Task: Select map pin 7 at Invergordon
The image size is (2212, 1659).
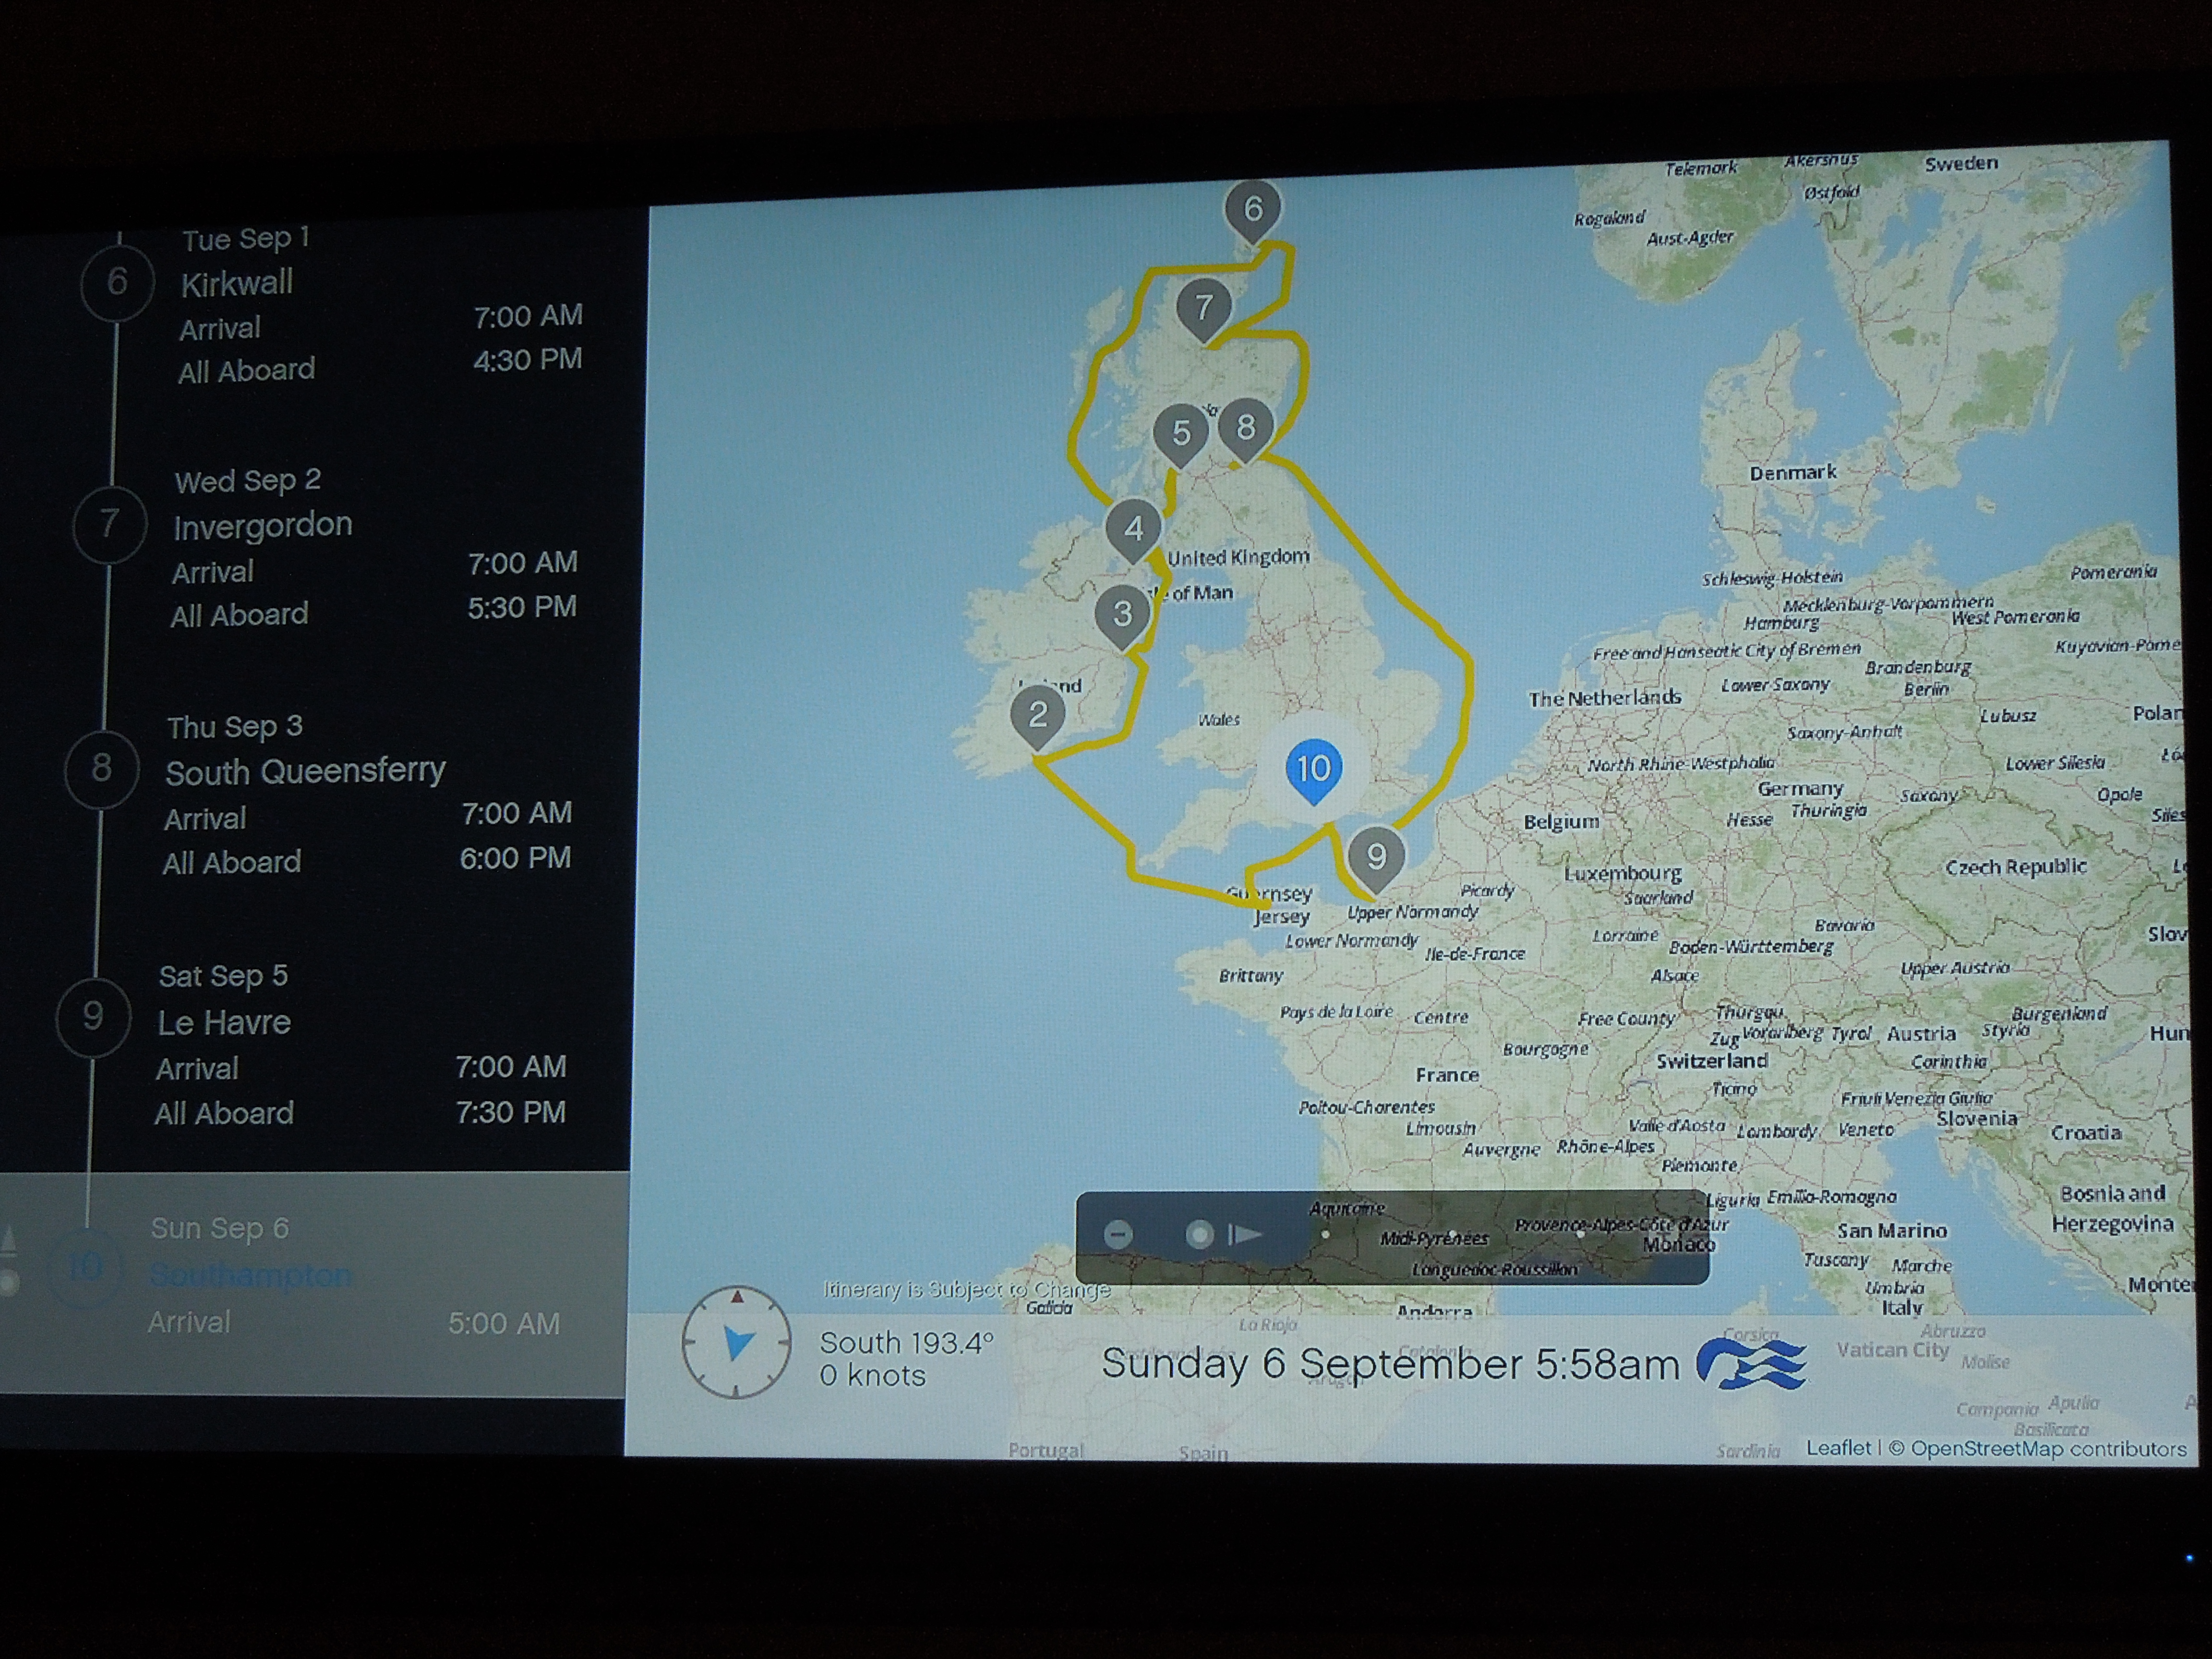Action: [x=1204, y=311]
